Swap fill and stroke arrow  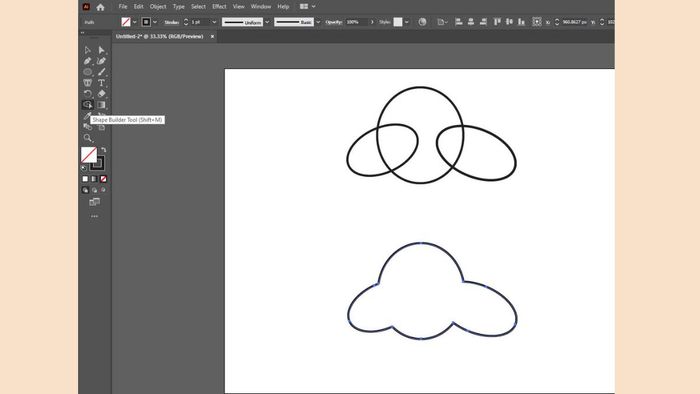click(104, 150)
